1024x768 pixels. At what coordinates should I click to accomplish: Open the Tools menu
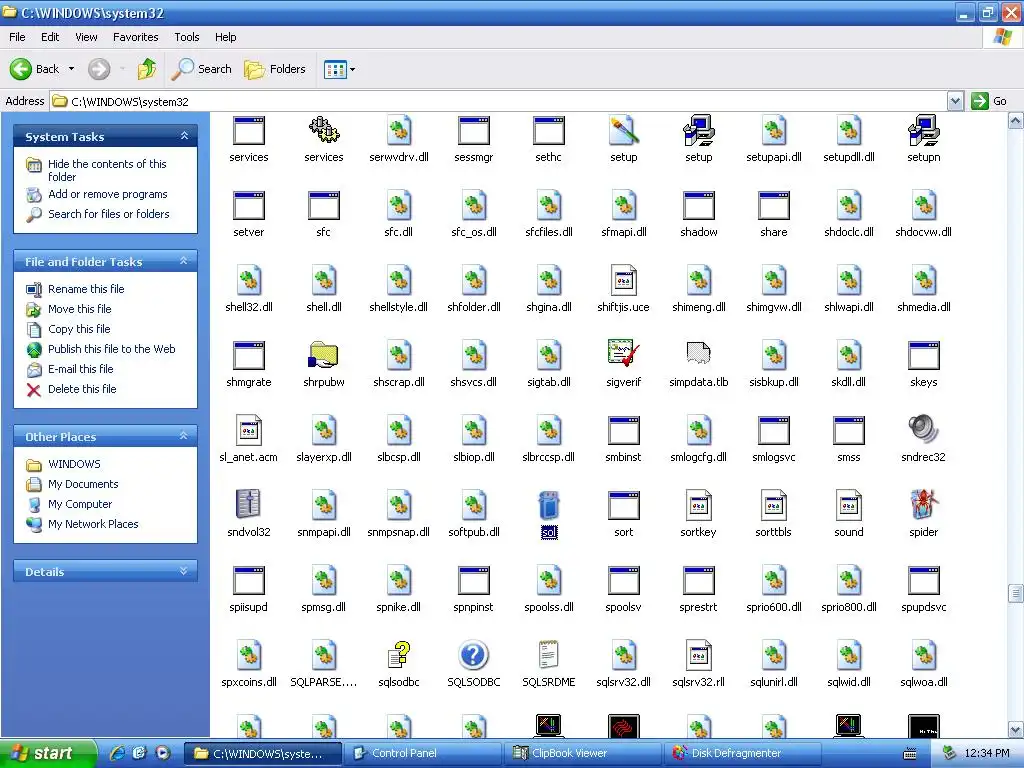(x=187, y=37)
